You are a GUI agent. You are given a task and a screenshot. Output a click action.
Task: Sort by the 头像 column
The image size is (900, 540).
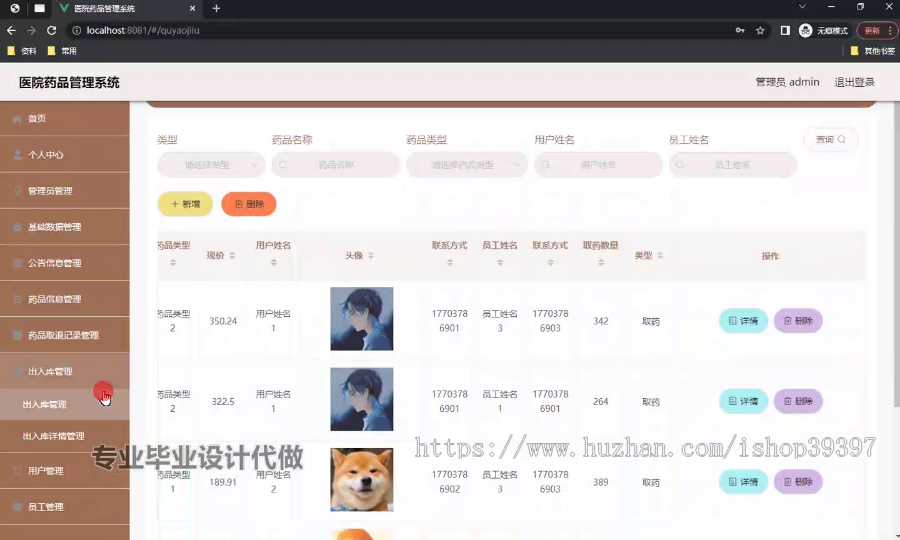pos(371,255)
